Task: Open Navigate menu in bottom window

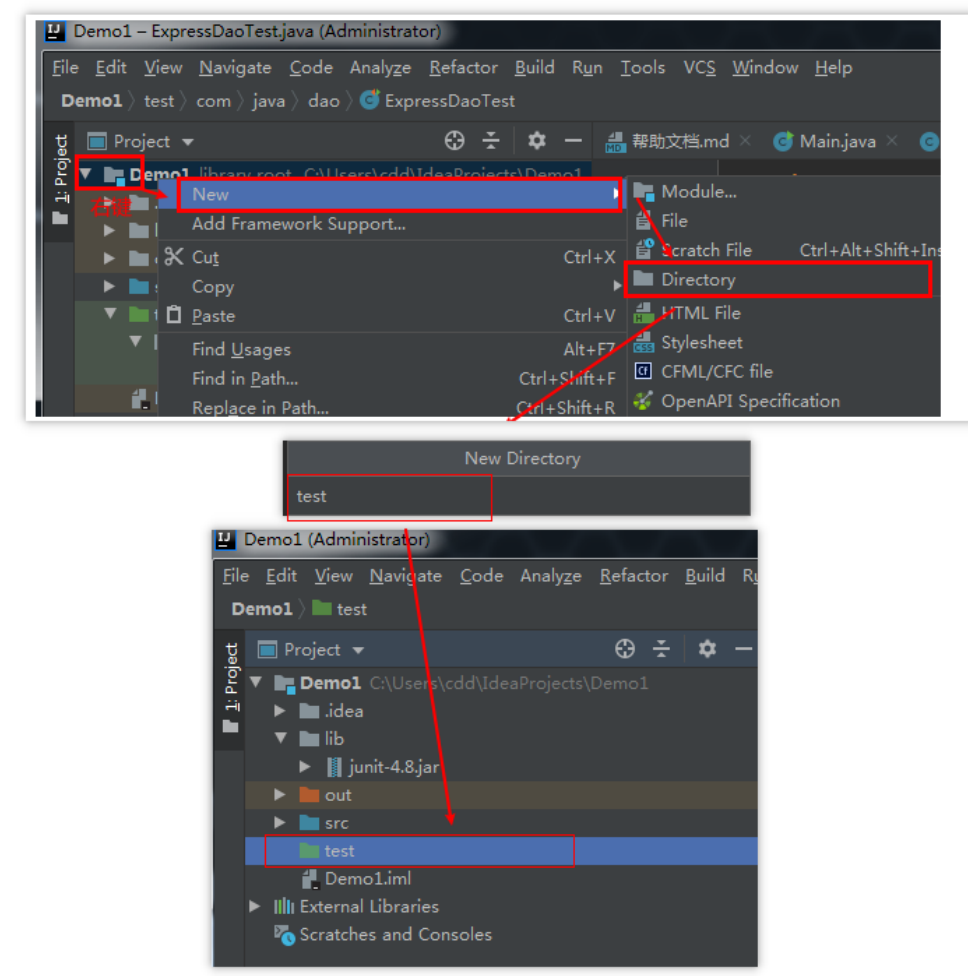Action: (405, 576)
